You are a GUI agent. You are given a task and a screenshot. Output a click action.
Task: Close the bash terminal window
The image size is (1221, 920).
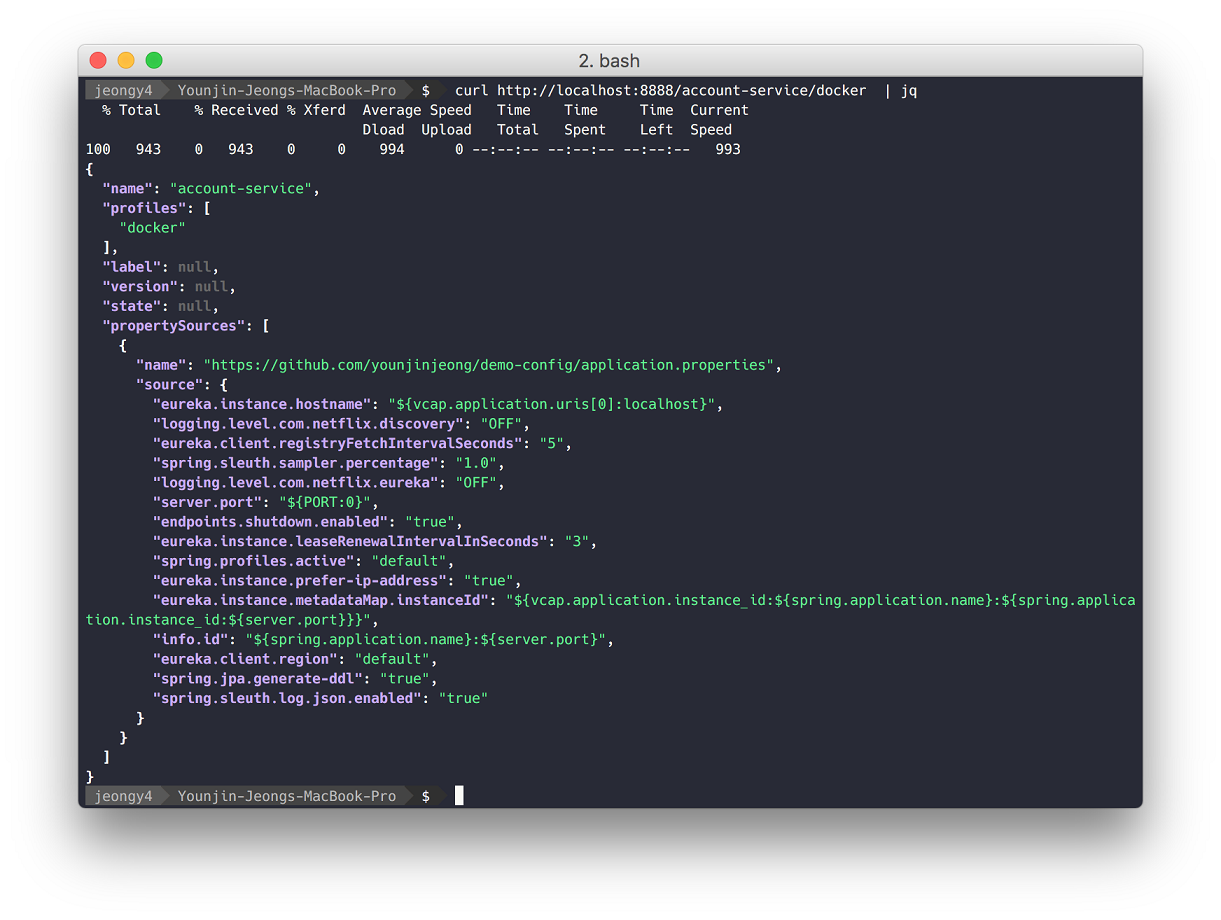[98, 60]
